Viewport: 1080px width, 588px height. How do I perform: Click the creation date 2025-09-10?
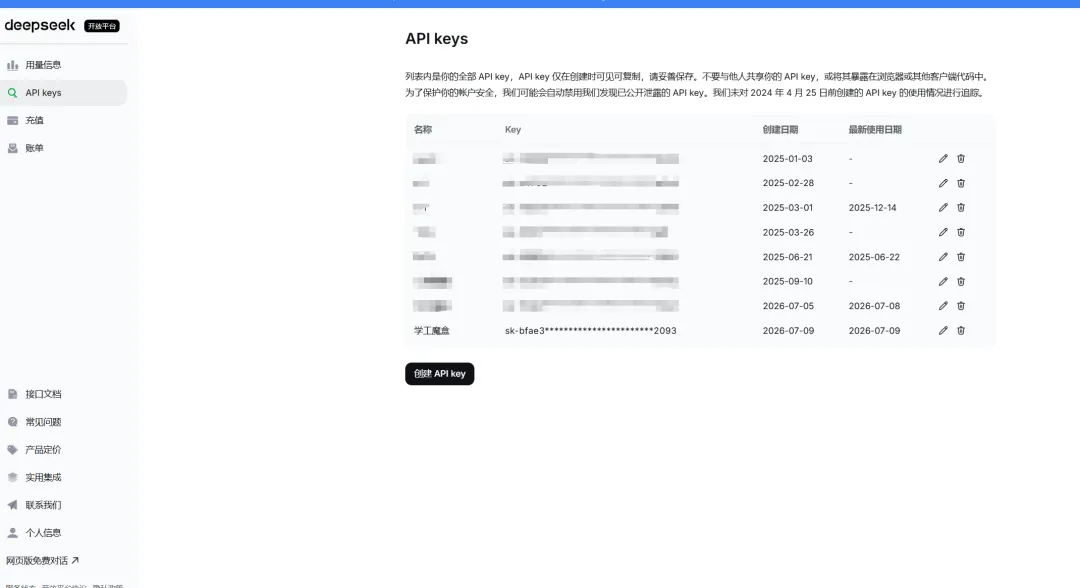tap(787, 282)
